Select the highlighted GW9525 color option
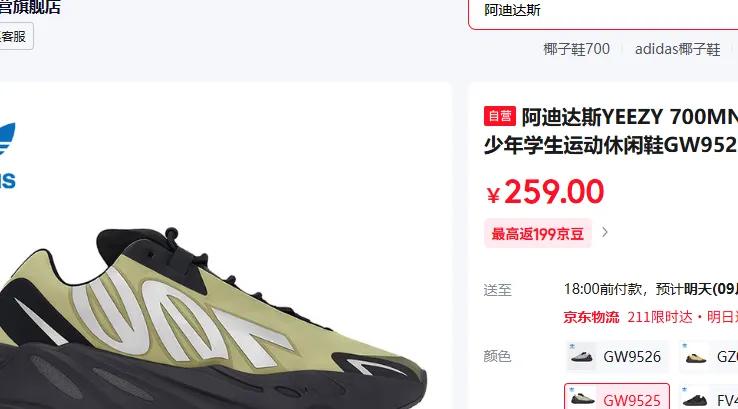The image size is (738, 409). (617, 397)
